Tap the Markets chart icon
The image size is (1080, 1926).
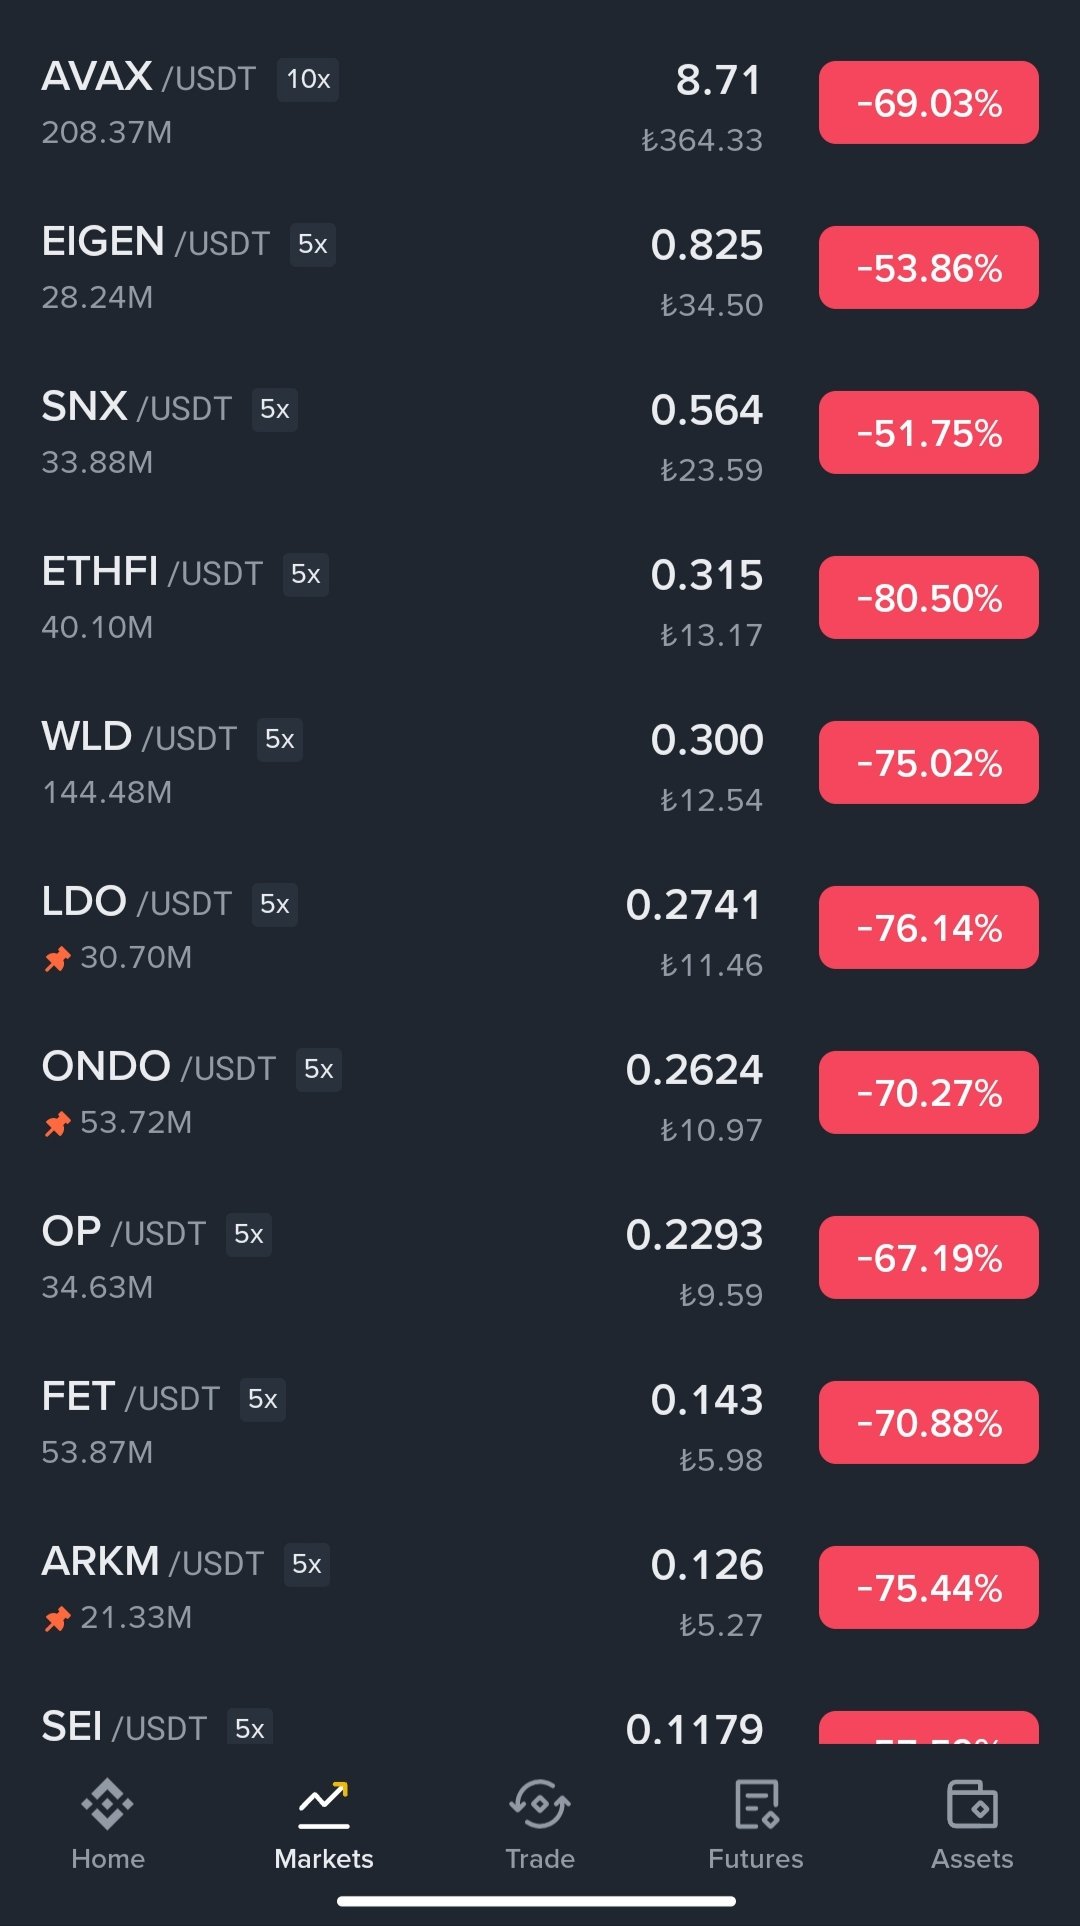(324, 1804)
